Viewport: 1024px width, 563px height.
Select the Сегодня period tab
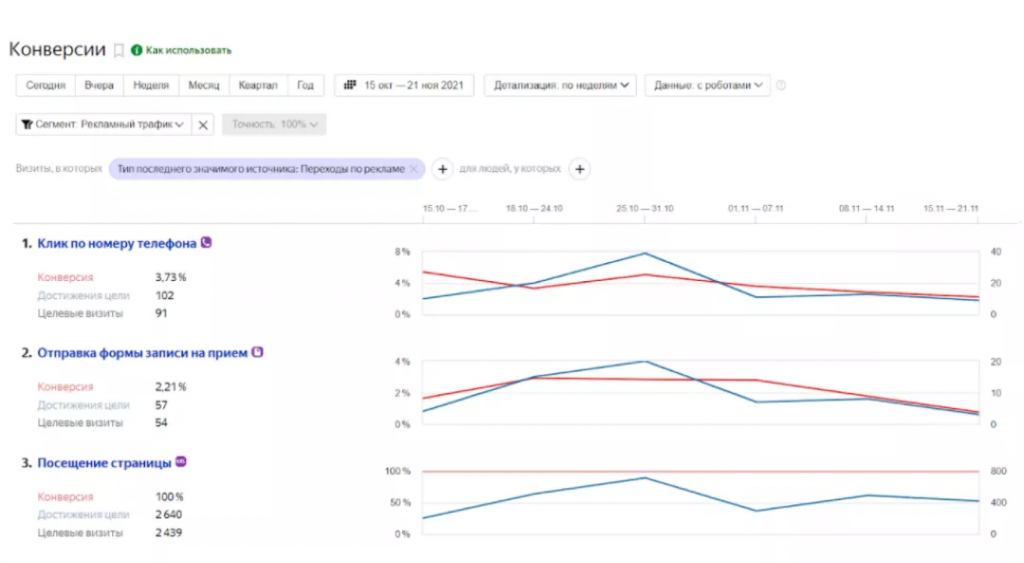point(45,86)
